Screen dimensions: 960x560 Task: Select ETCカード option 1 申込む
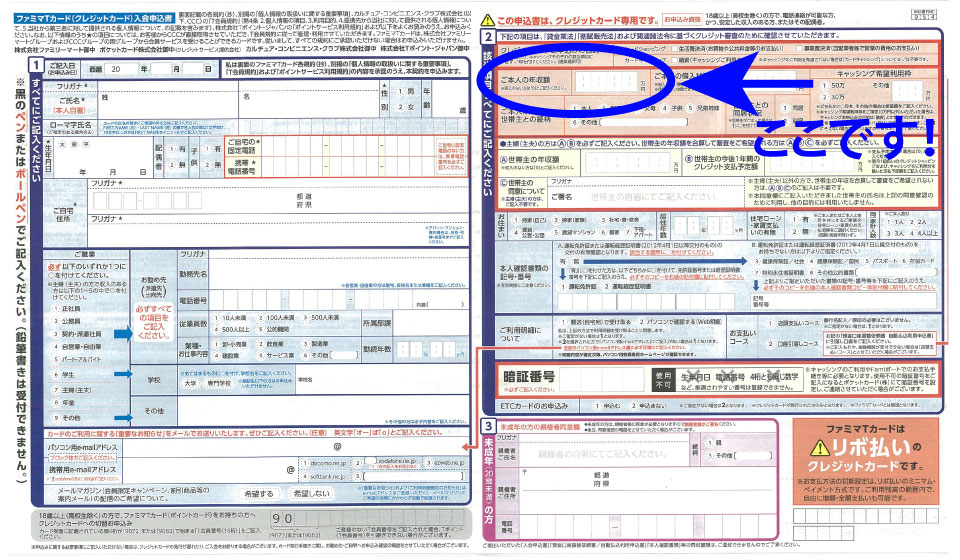click(x=607, y=405)
